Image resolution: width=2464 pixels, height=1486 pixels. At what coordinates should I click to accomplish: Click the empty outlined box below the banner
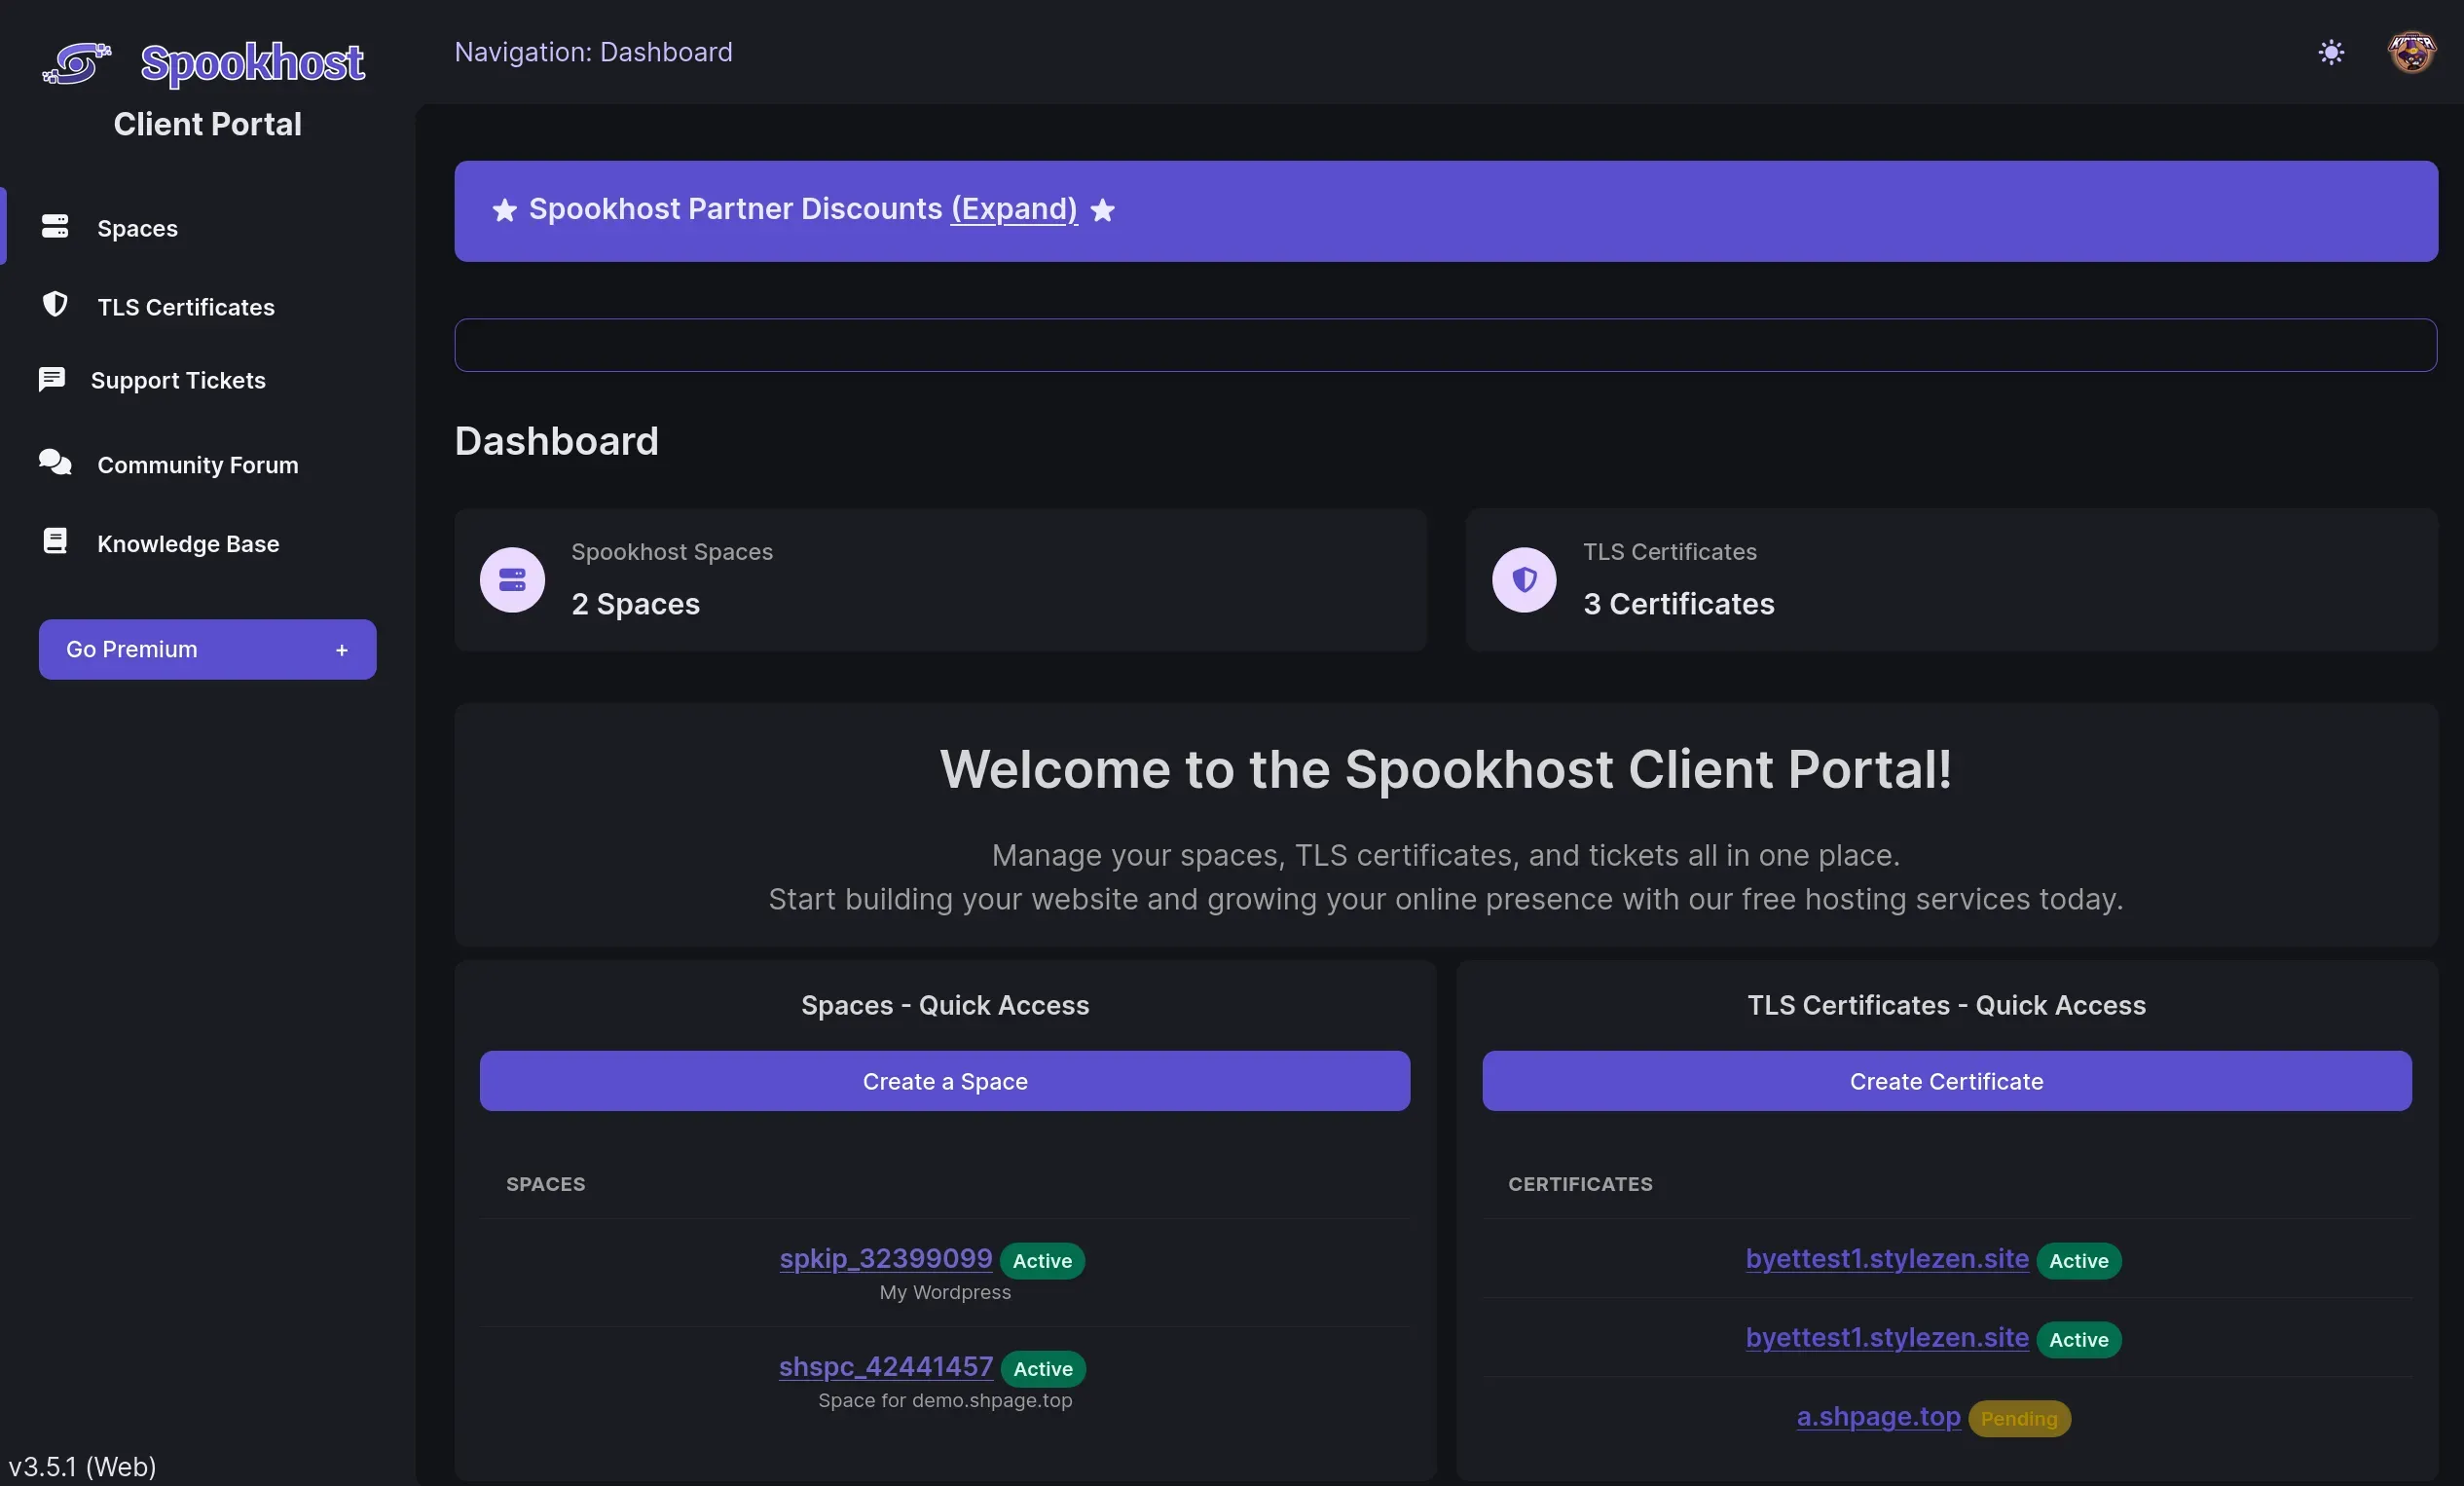click(1445, 345)
